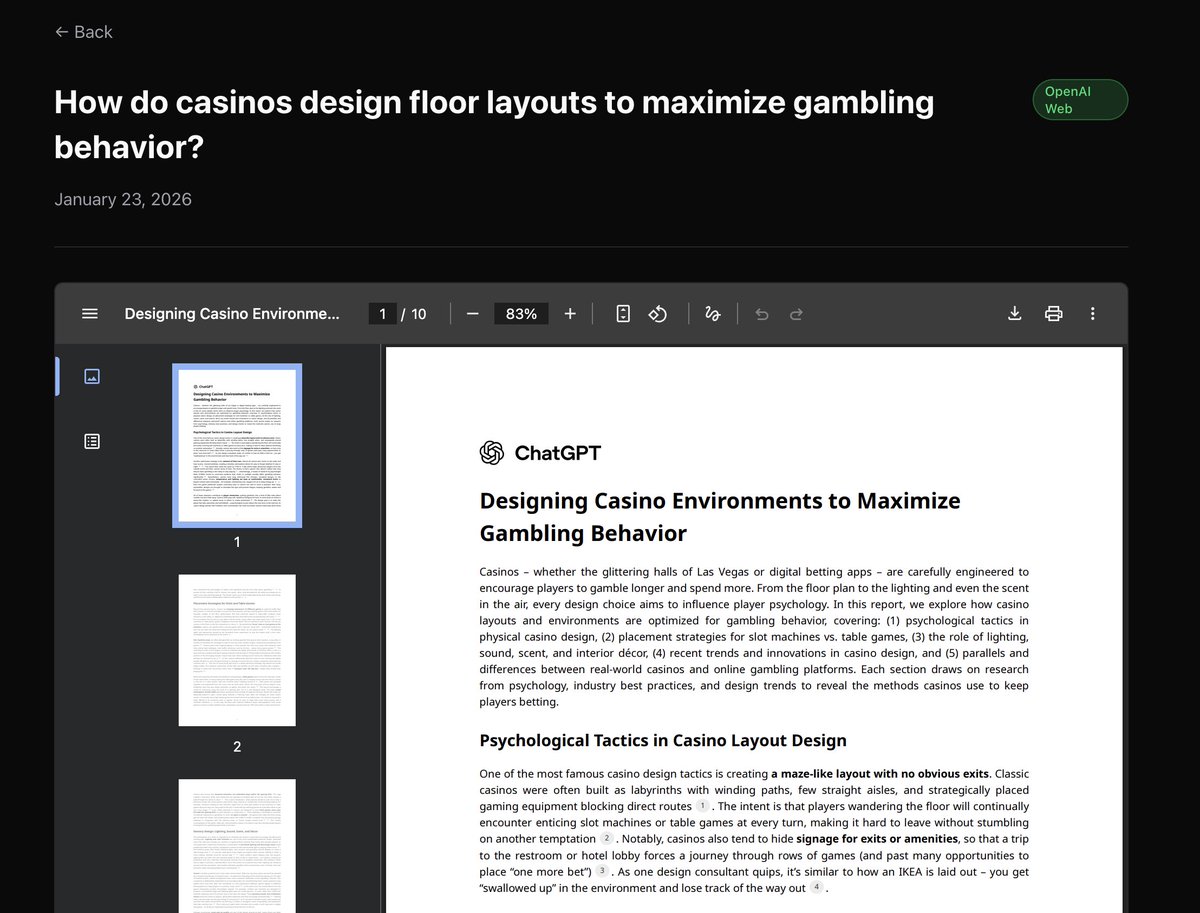Click citation marker 4 in text
1200x913 pixels.
click(x=817, y=887)
